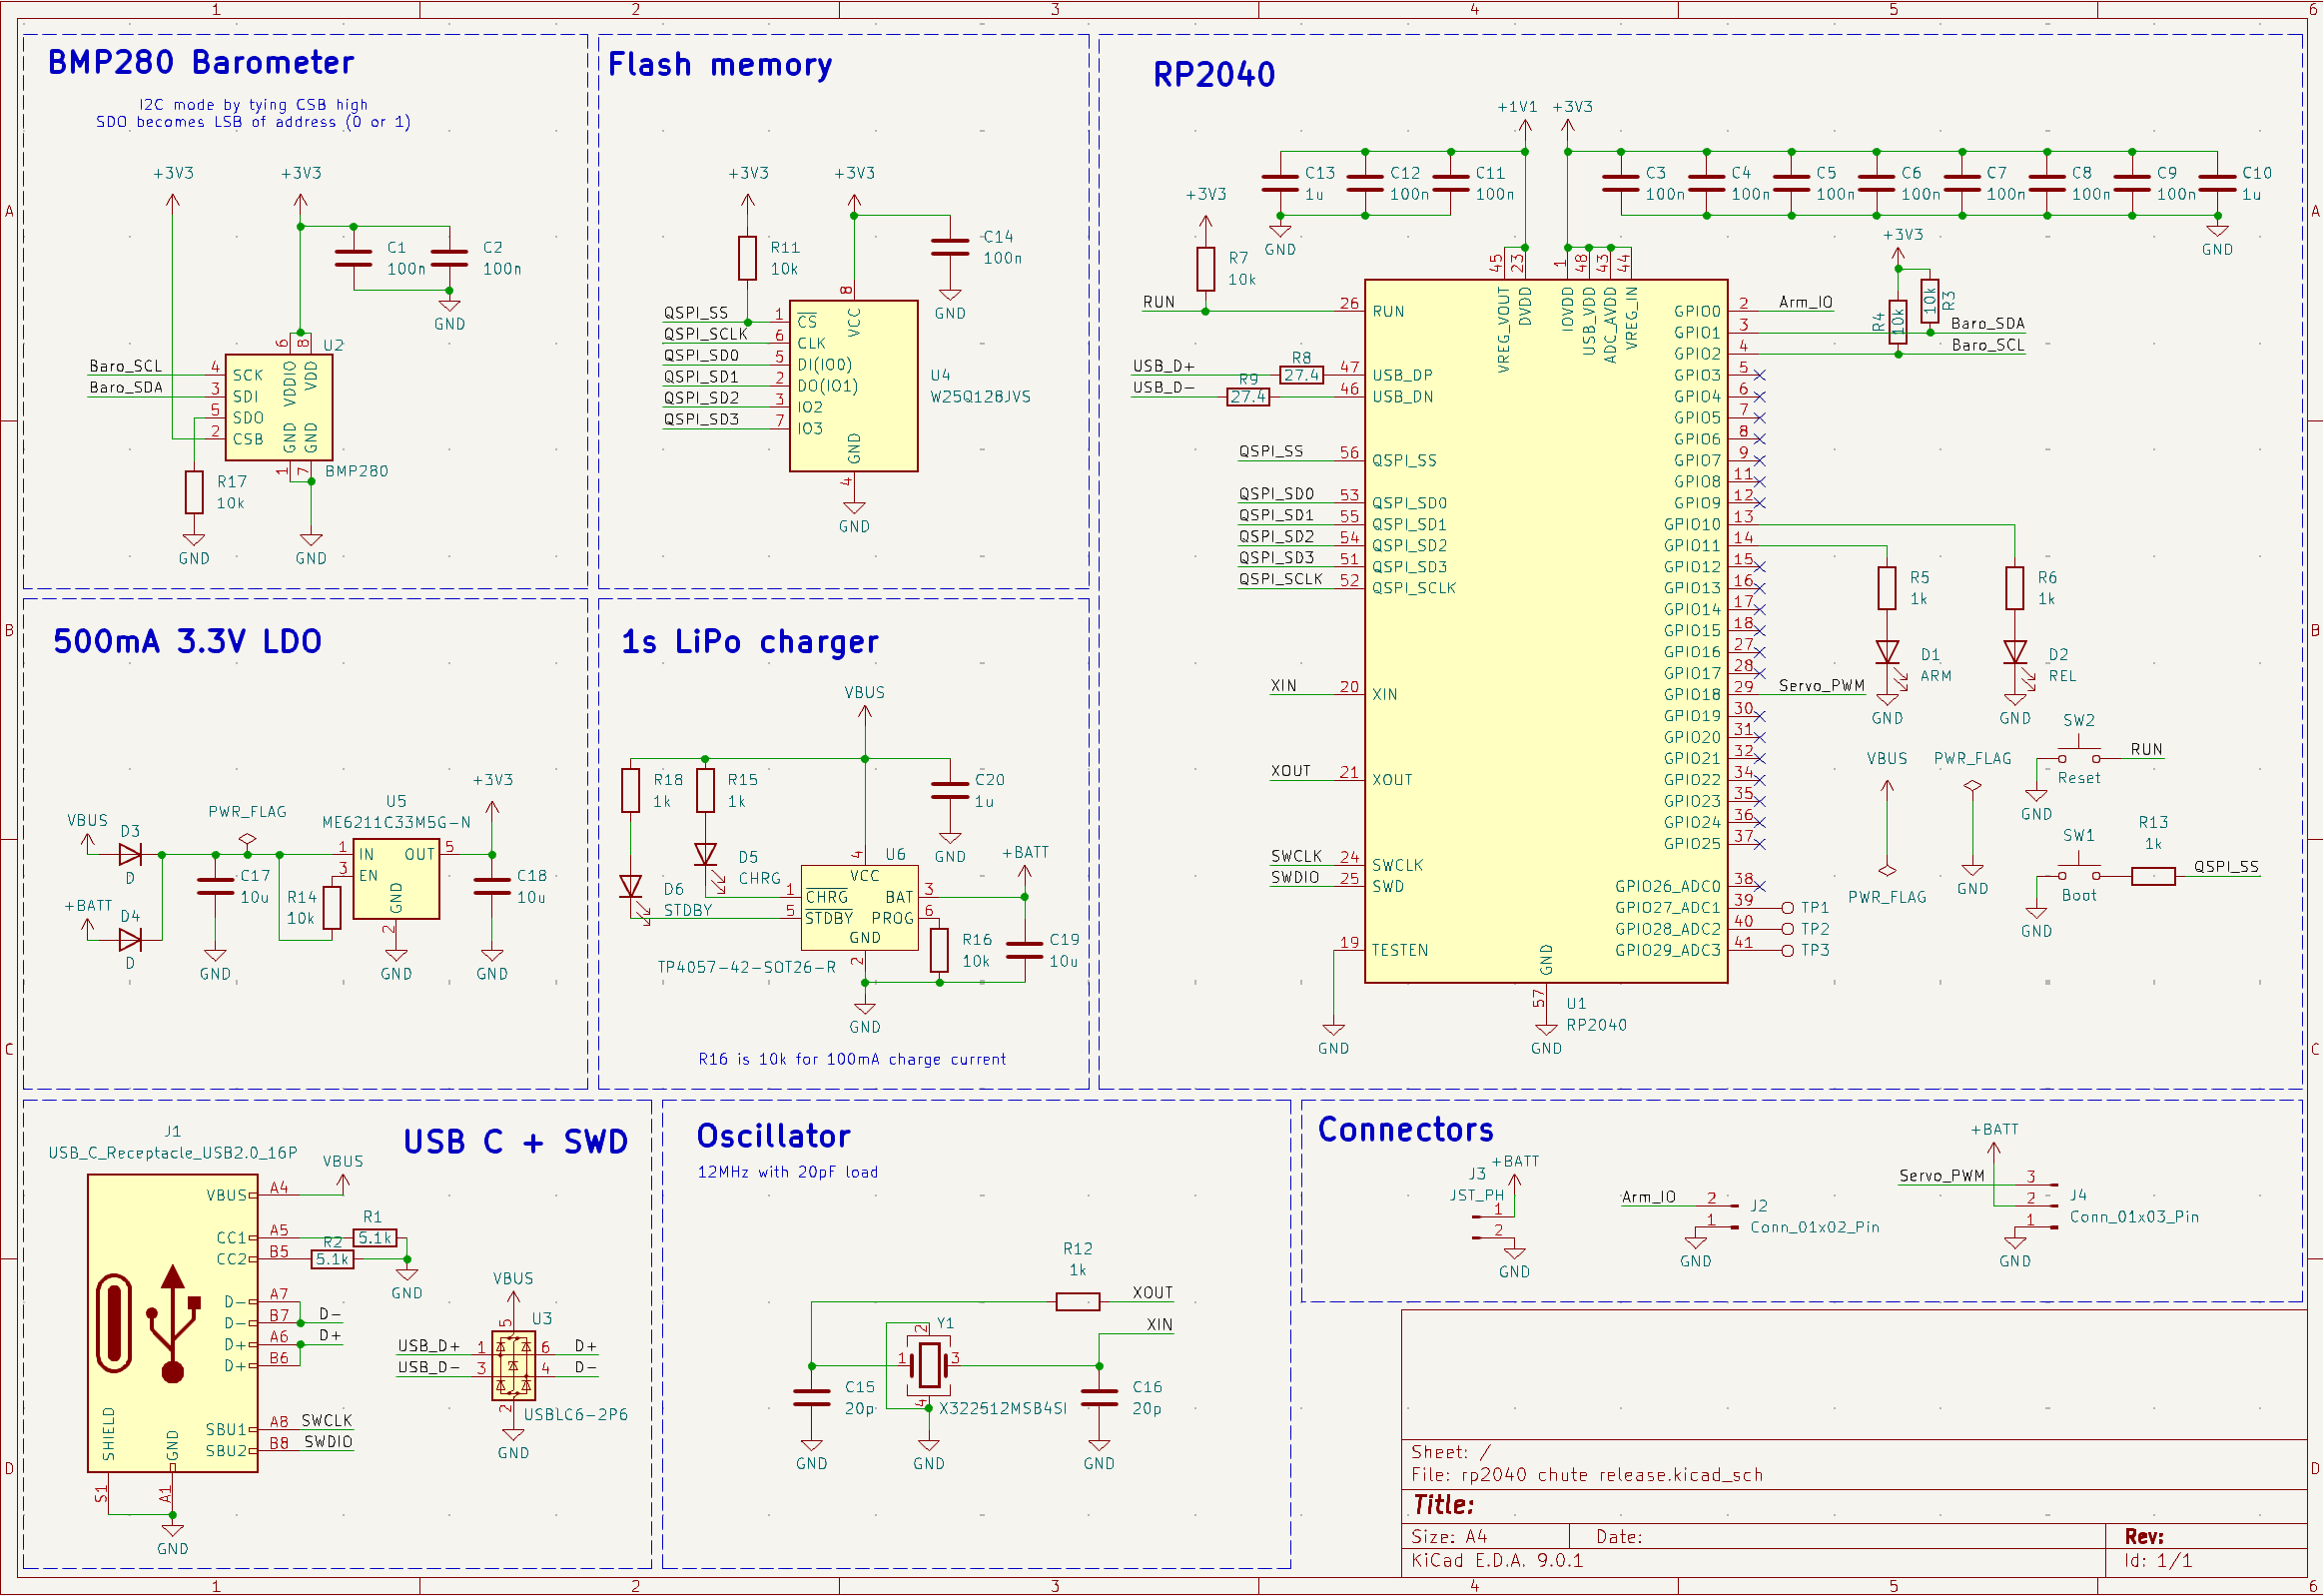Image resolution: width=2323 pixels, height=1596 pixels.
Task: Click the SW2 Reset pushbutton symbol
Action: click(x=2078, y=755)
